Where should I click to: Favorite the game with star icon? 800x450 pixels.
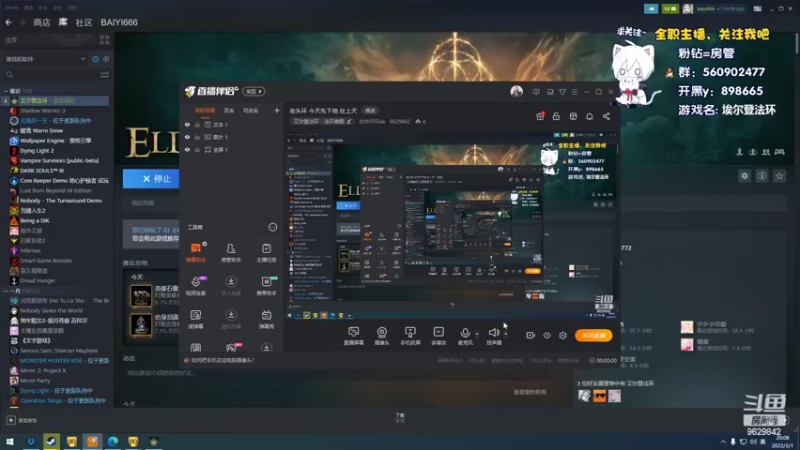779,176
